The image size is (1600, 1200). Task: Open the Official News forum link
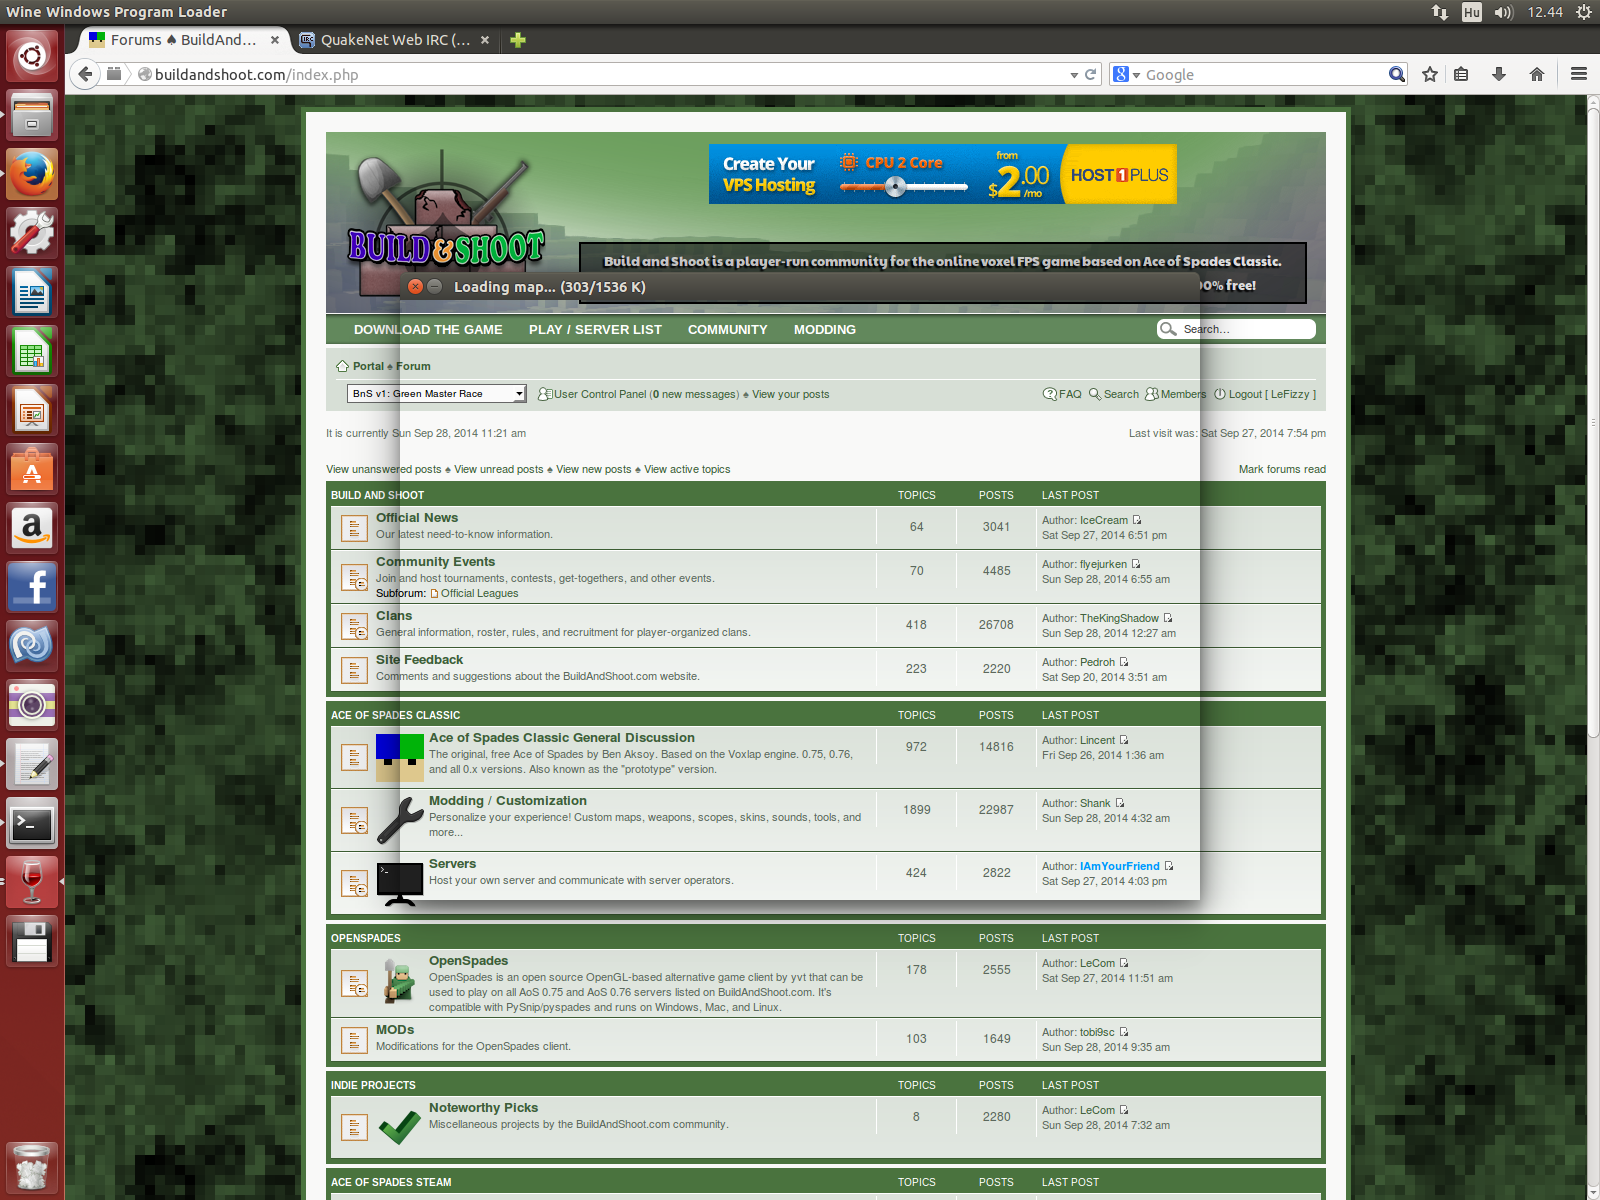click(x=417, y=518)
